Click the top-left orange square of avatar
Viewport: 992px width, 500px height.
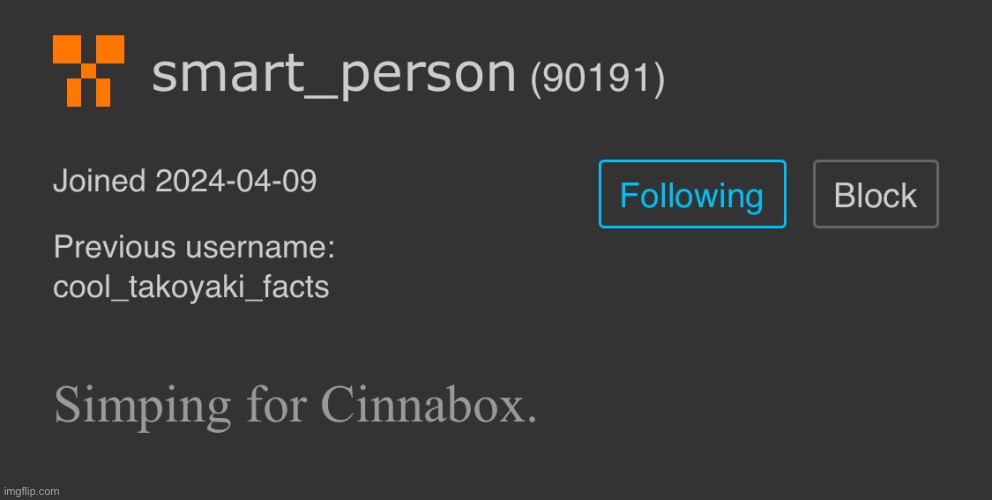coord(67,49)
